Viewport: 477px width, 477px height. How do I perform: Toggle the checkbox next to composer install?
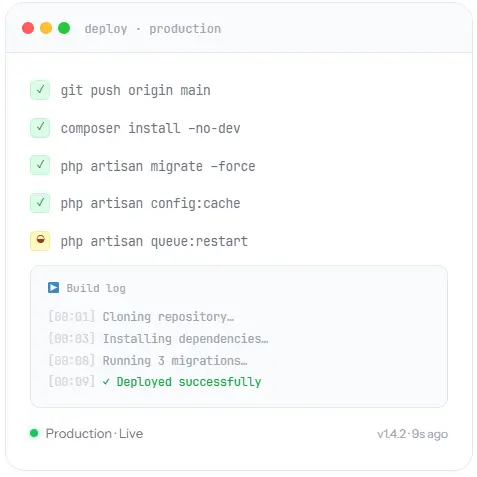(40, 128)
